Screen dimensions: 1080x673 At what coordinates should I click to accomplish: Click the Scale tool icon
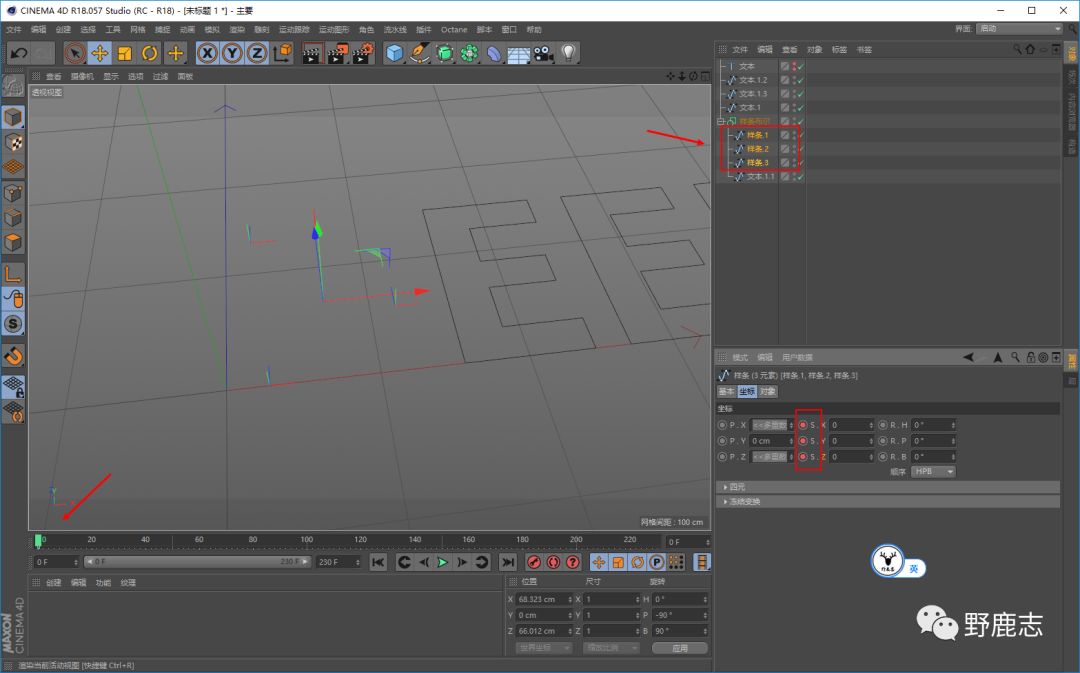point(125,53)
